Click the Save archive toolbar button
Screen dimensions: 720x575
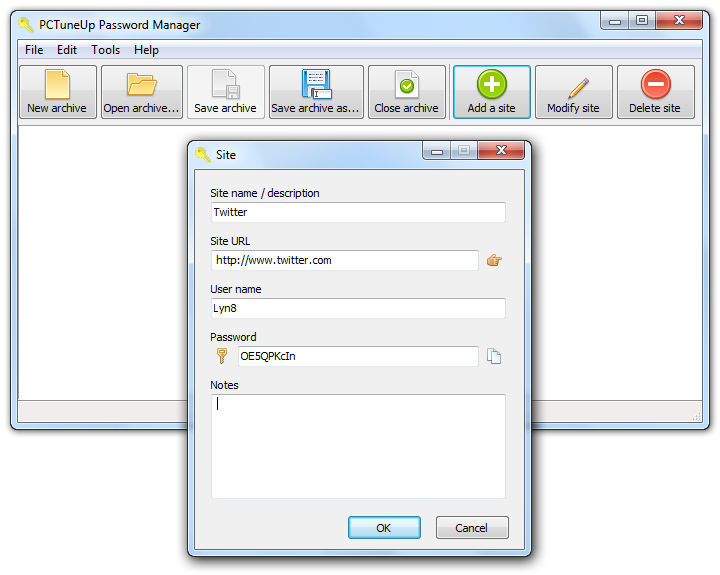[x=225, y=92]
